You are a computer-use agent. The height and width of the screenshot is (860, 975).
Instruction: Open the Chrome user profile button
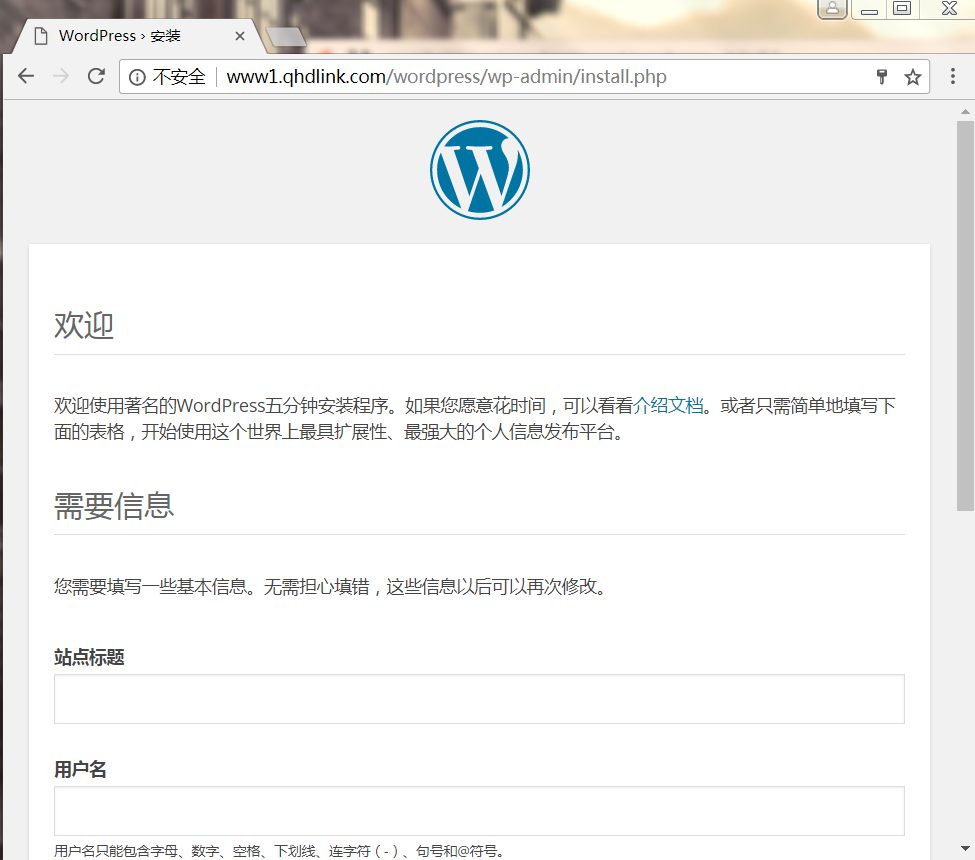832,9
